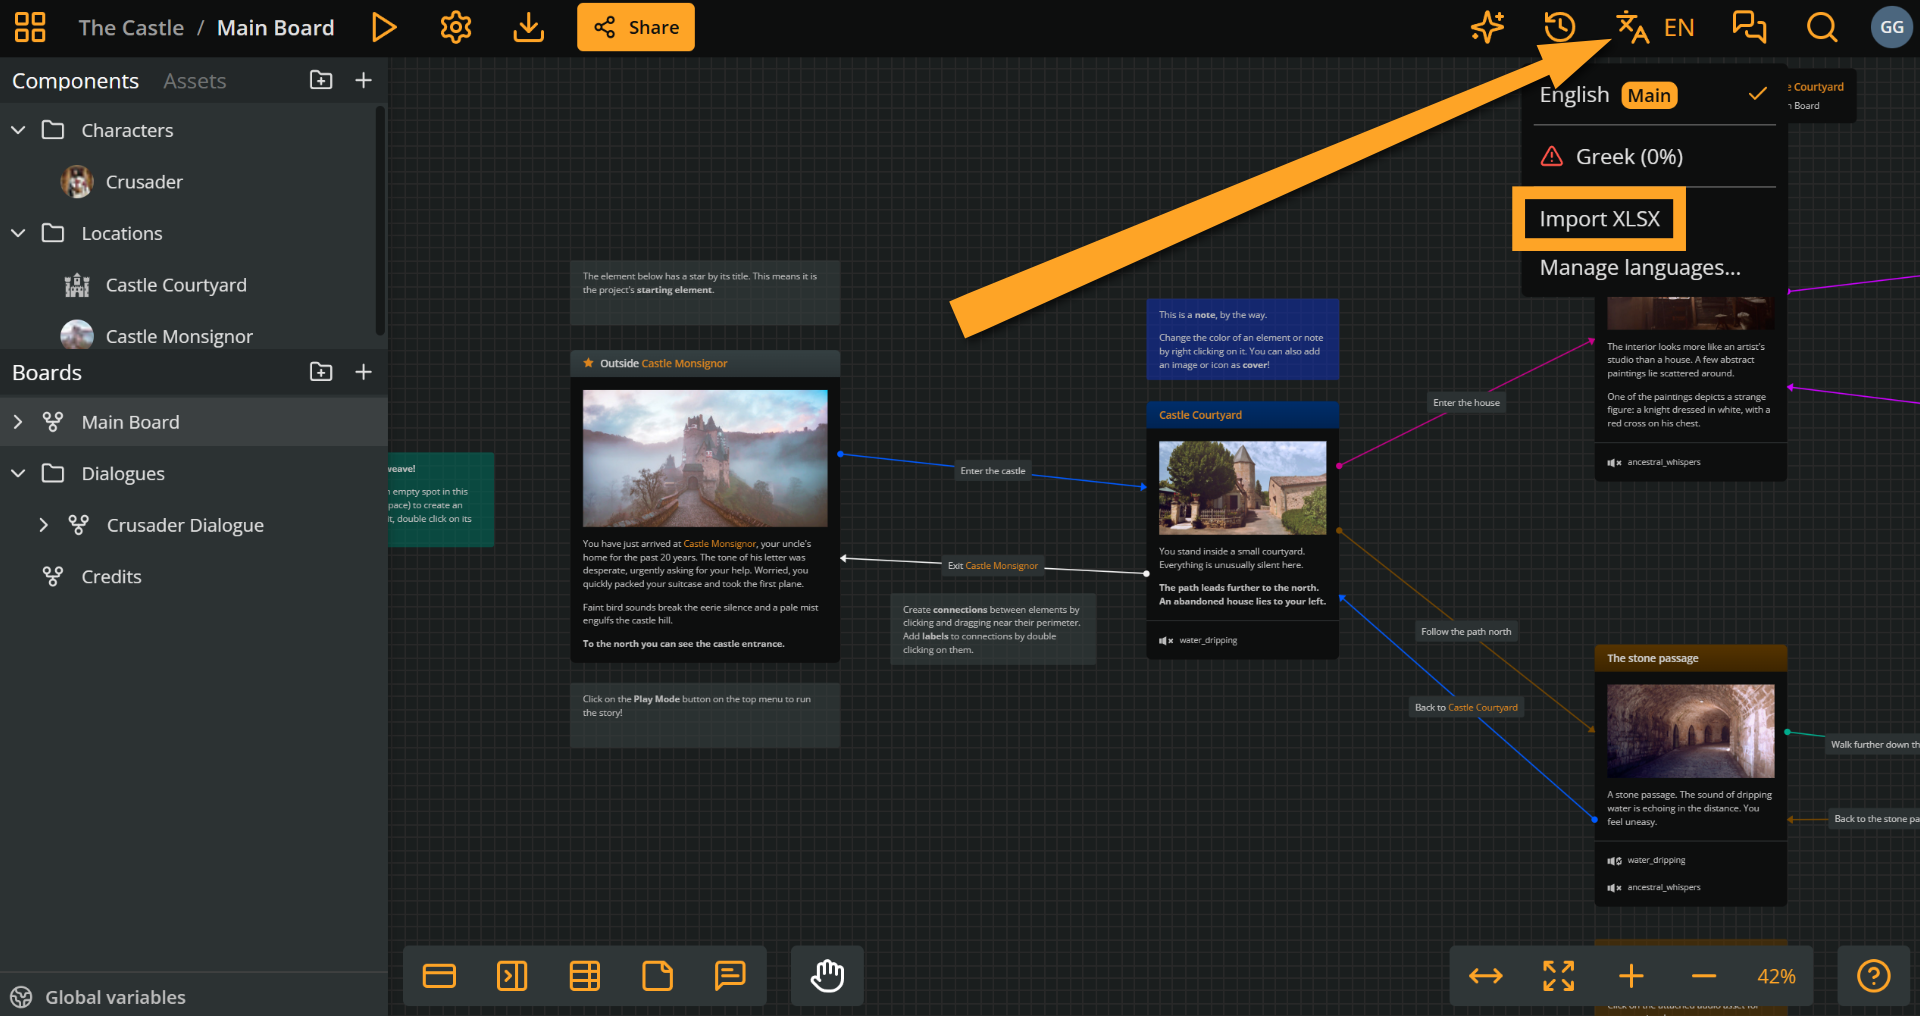Click fit-to-width arrows icon
1920x1016 pixels.
point(1486,976)
